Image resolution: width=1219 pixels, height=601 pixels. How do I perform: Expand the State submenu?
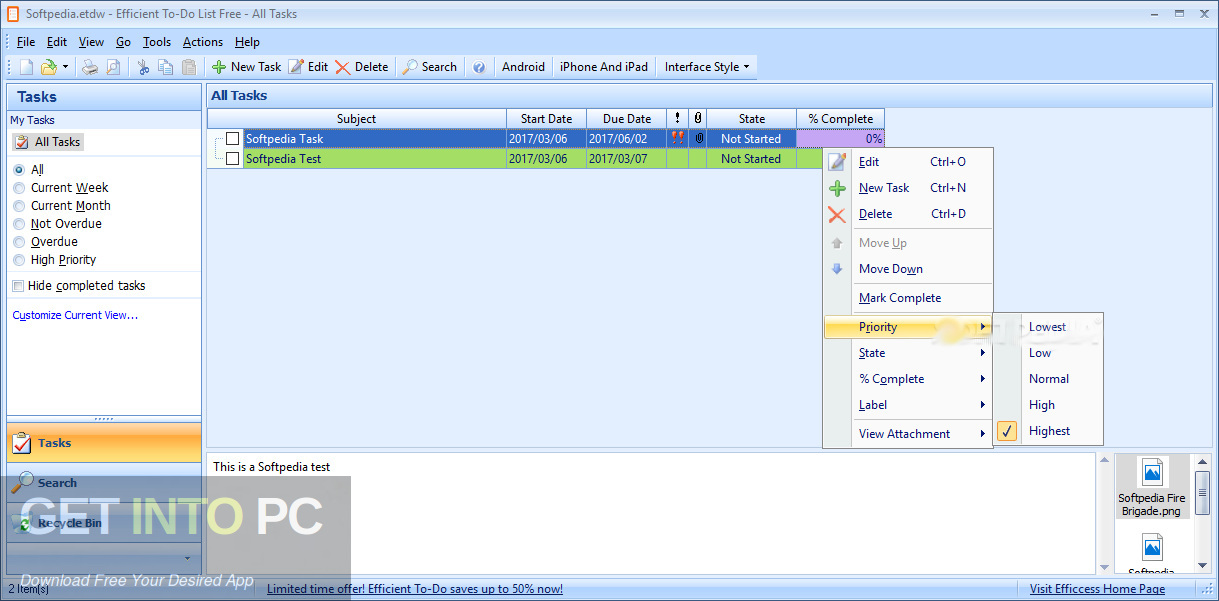tap(908, 353)
